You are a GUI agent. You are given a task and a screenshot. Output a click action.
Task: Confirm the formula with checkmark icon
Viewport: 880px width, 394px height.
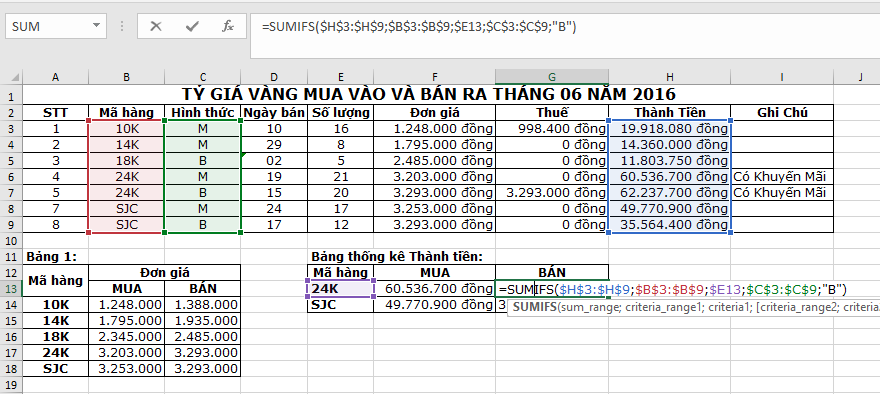[x=192, y=26]
